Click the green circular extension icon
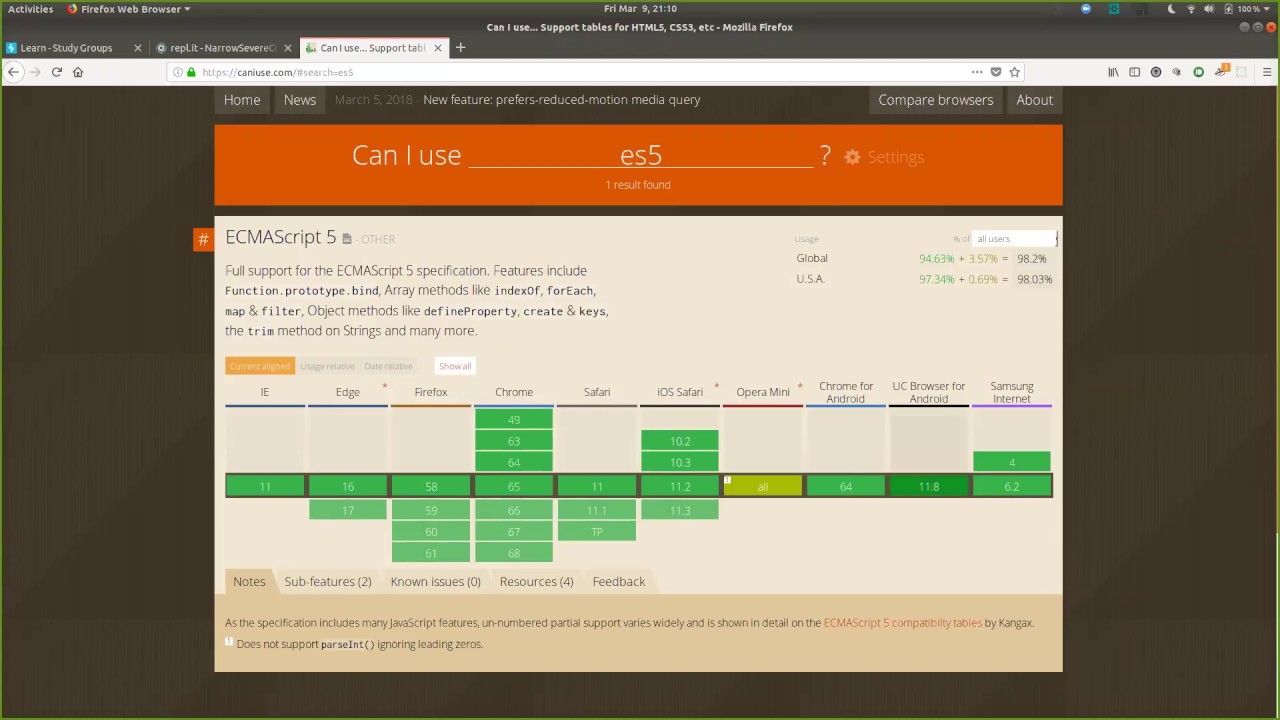 [x=1198, y=72]
